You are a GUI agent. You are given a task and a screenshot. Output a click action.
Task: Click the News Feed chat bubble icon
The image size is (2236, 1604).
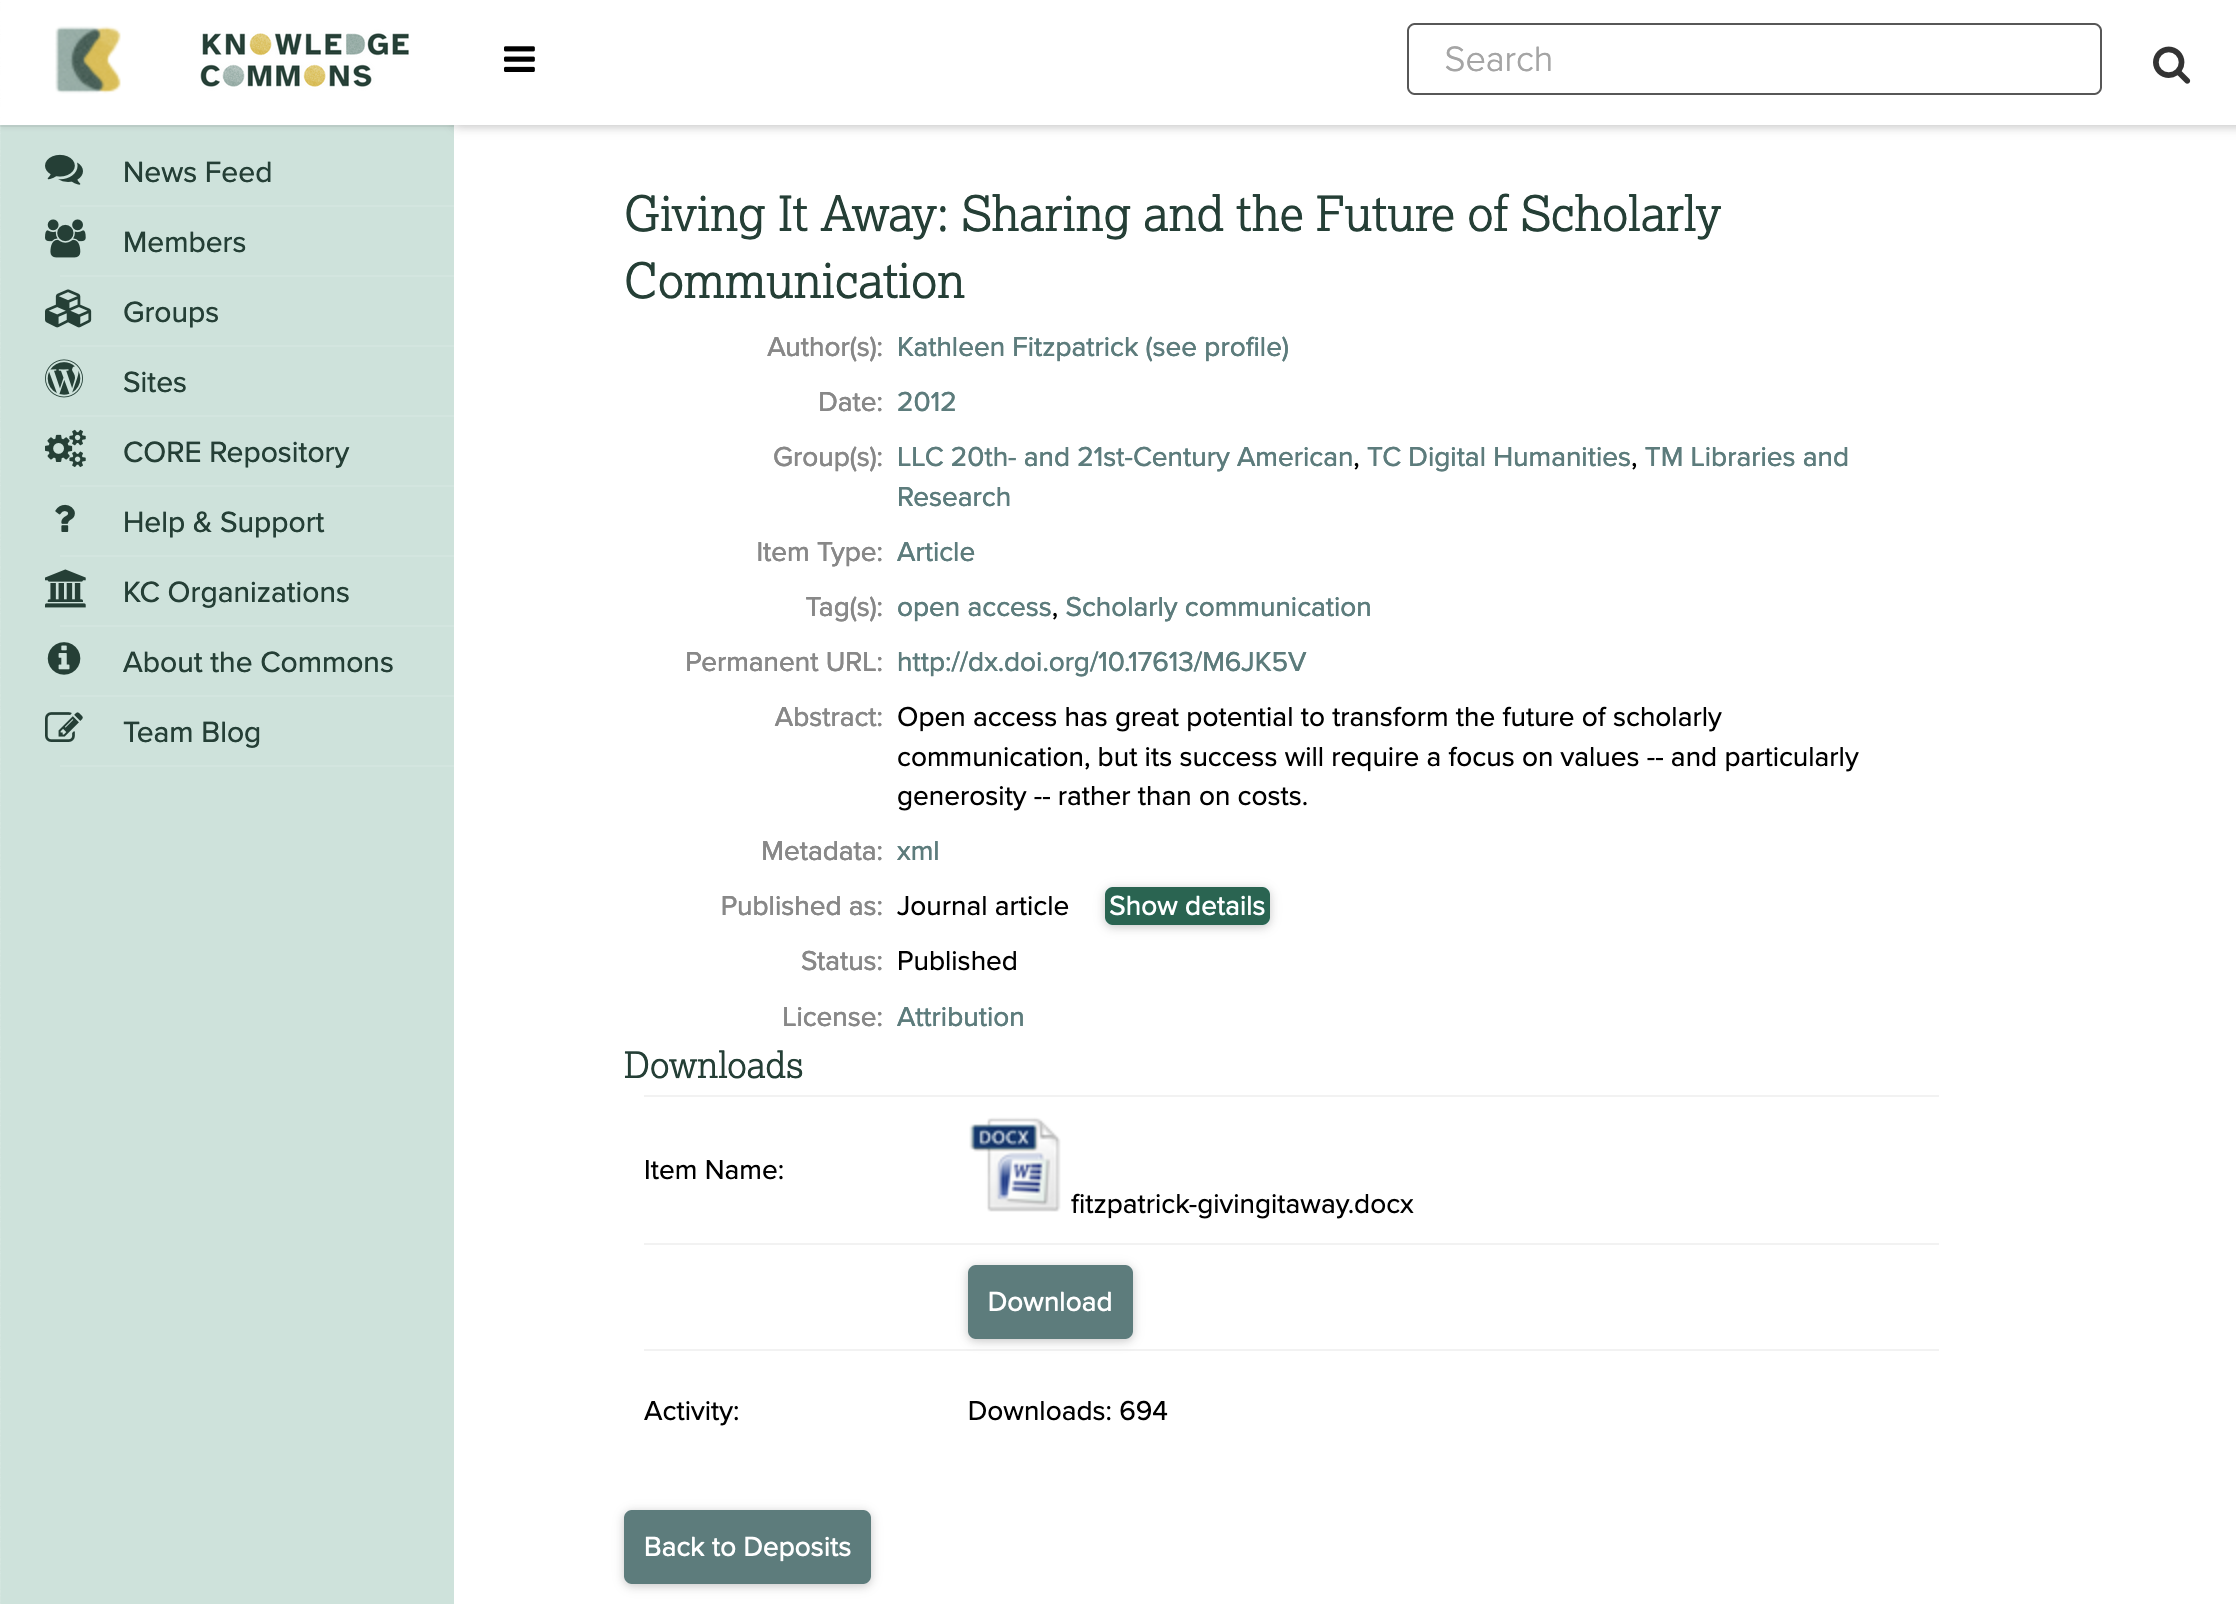64,171
